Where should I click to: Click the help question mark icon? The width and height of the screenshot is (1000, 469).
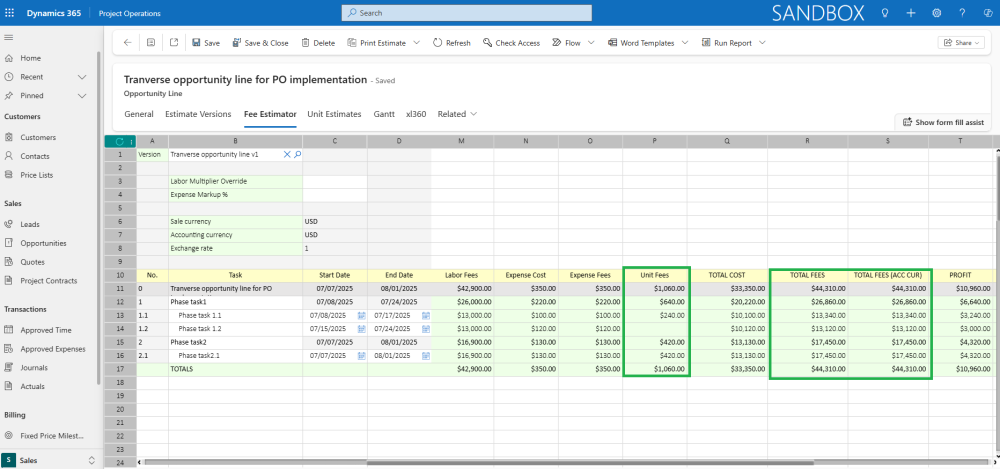point(962,13)
